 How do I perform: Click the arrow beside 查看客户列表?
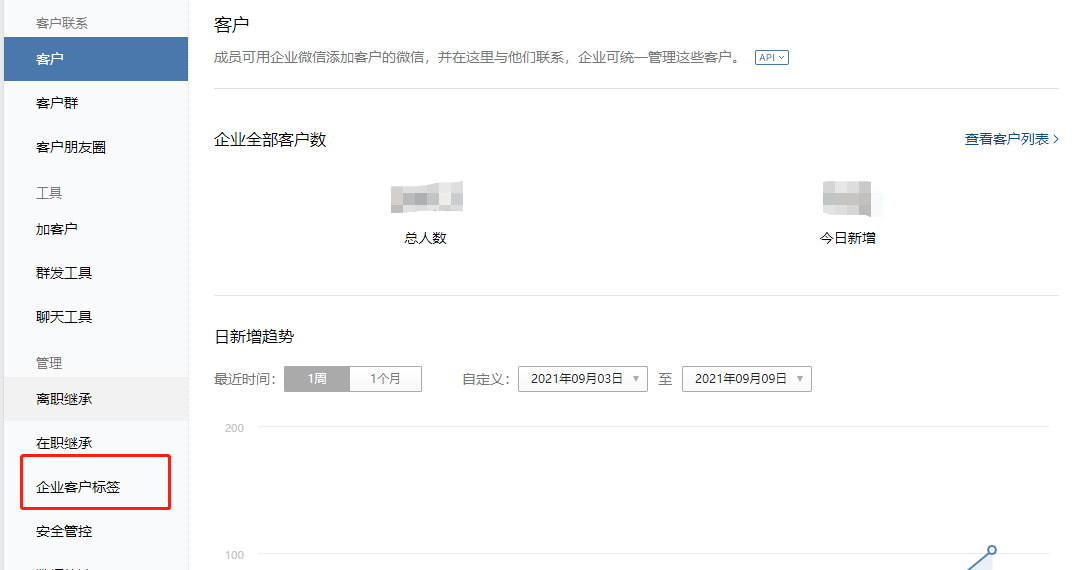[1056, 140]
